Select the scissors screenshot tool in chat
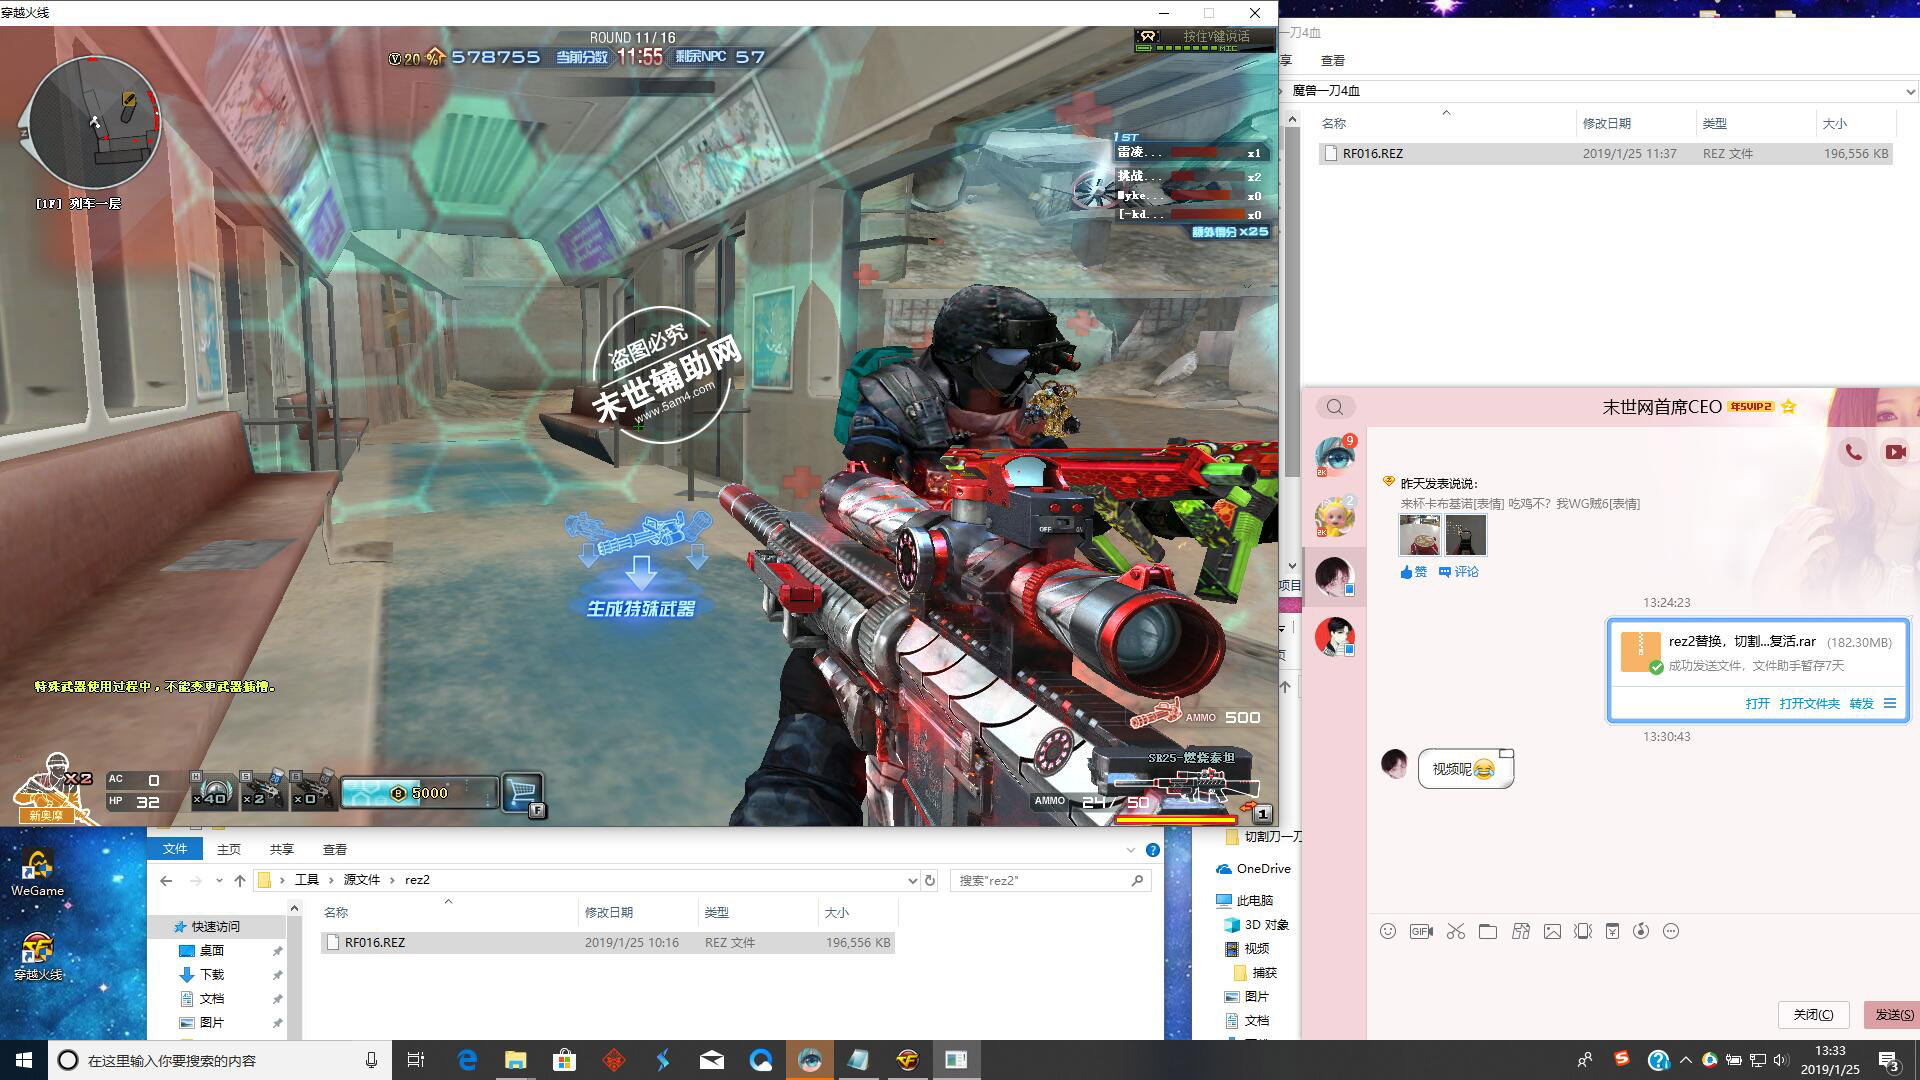This screenshot has width=1920, height=1080. click(x=1455, y=931)
